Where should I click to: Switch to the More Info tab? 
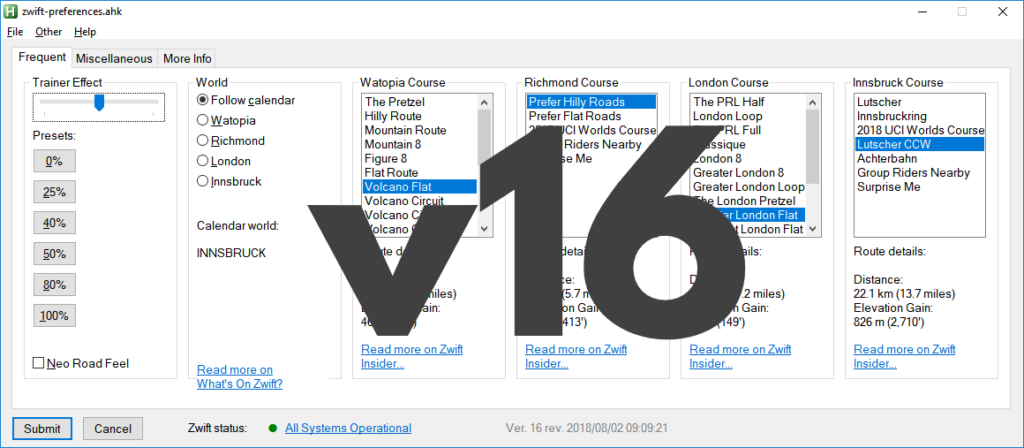[187, 58]
